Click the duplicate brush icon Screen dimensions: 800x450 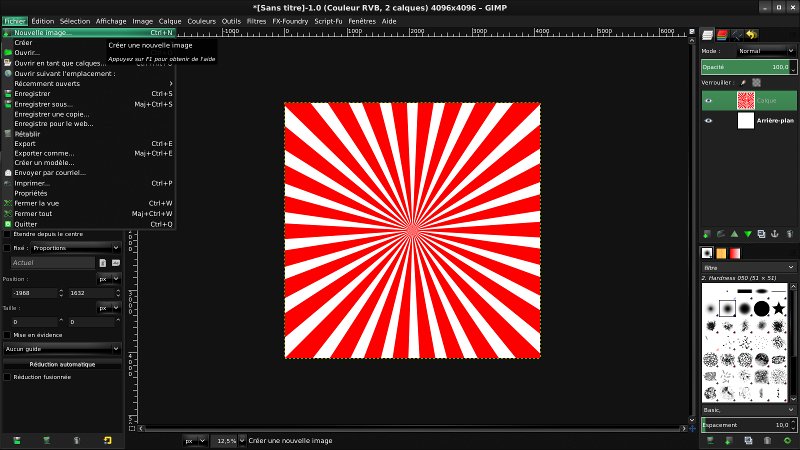tap(748, 440)
